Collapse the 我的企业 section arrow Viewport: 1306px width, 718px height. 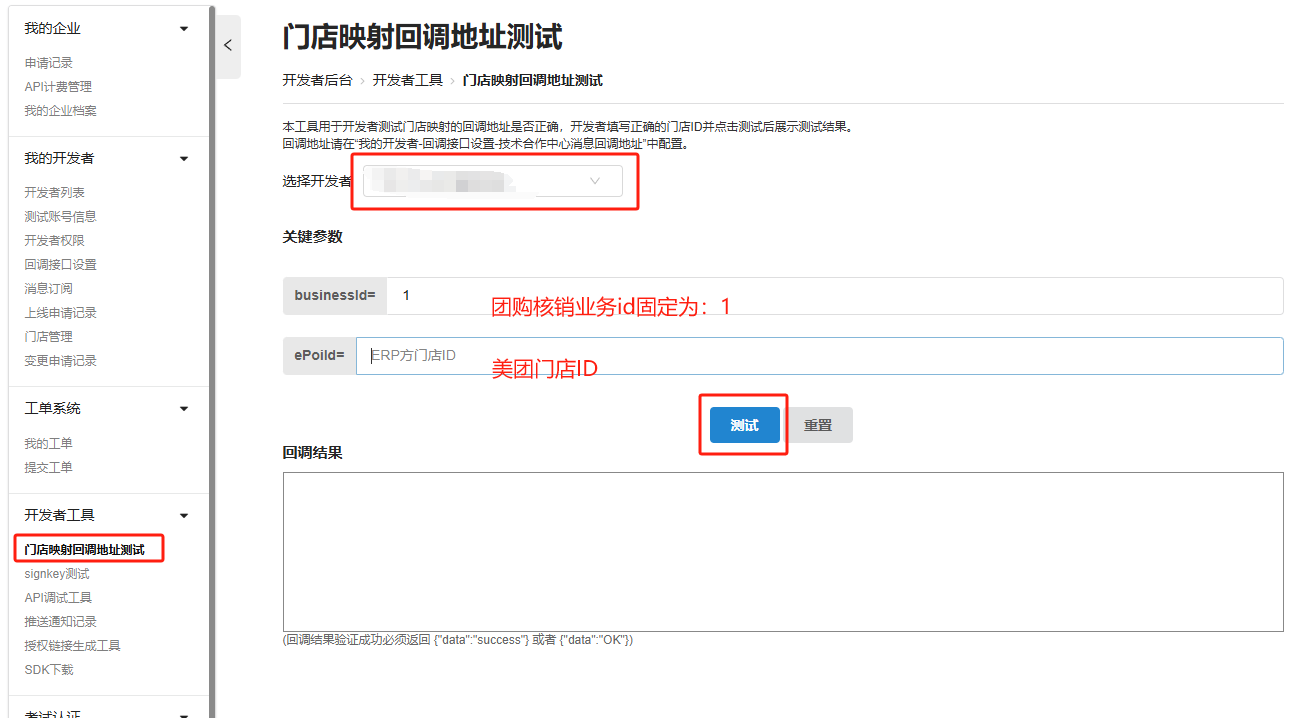184,29
